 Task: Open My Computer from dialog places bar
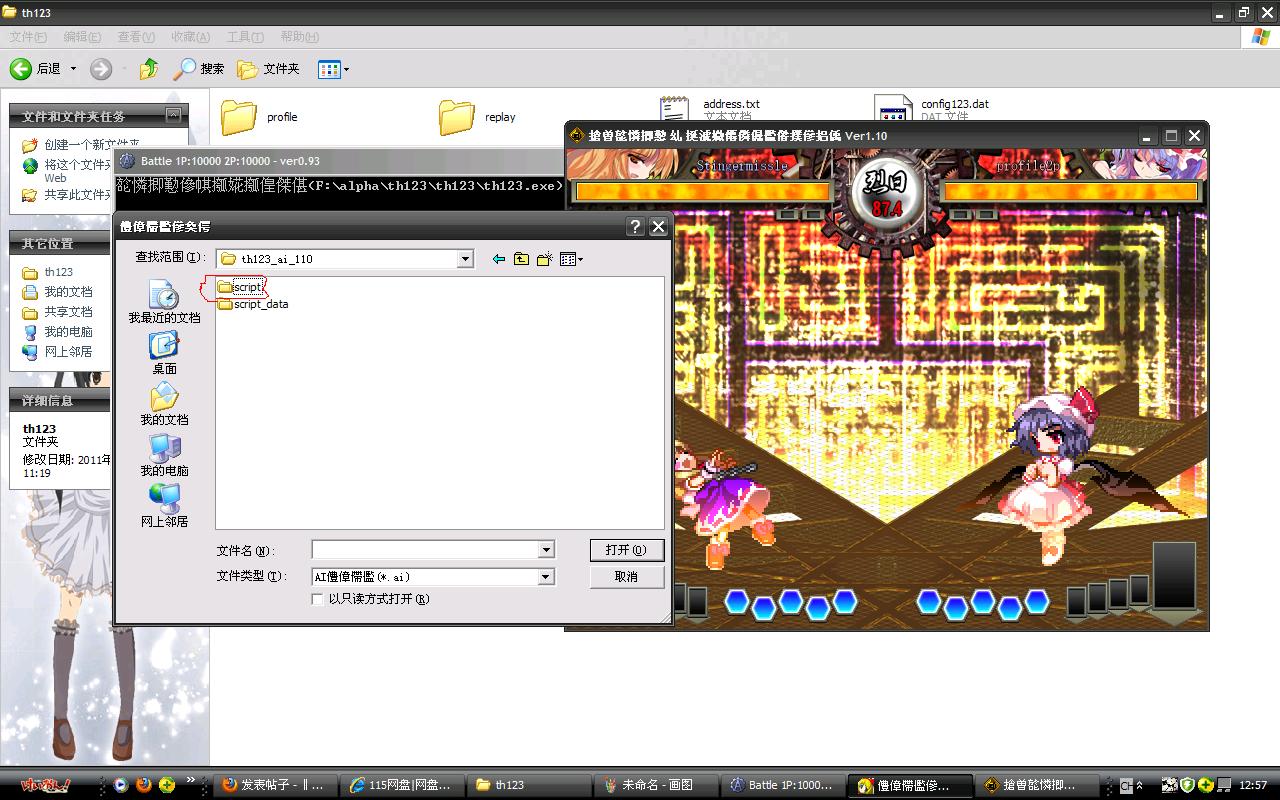click(x=164, y=449)
